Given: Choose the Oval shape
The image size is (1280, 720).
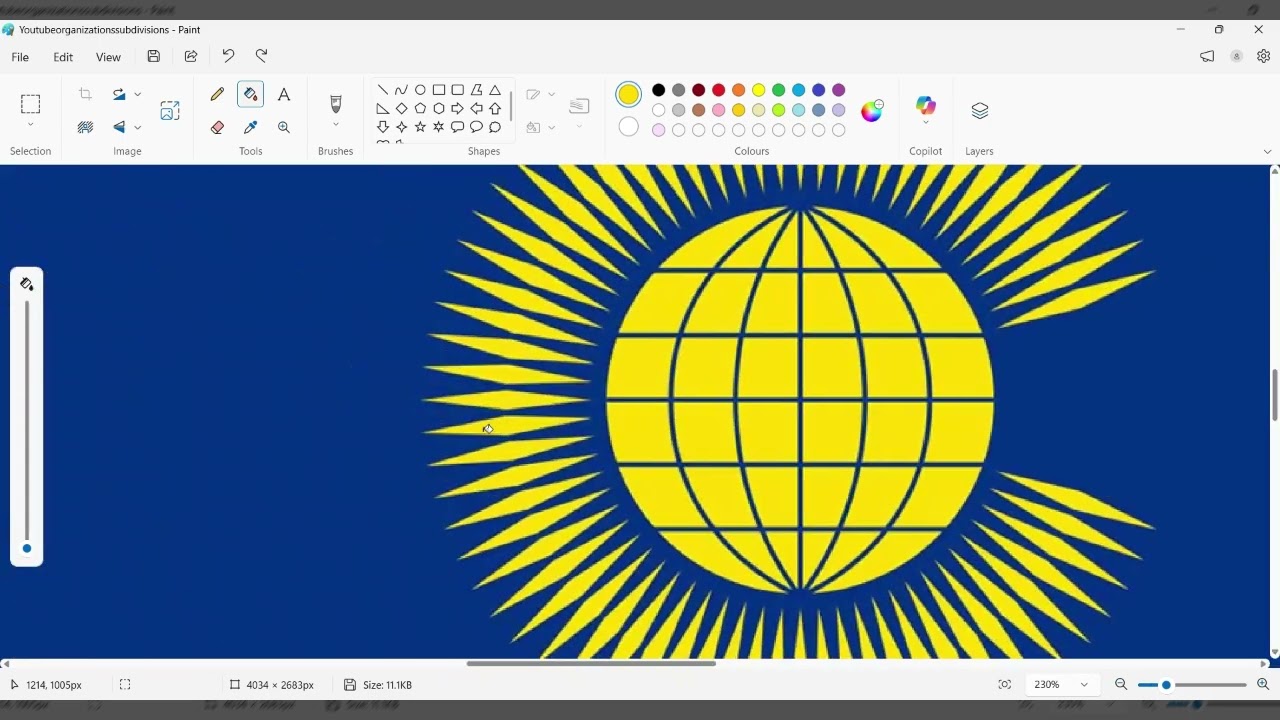Looking at the screenshot, I should point(420,90).
